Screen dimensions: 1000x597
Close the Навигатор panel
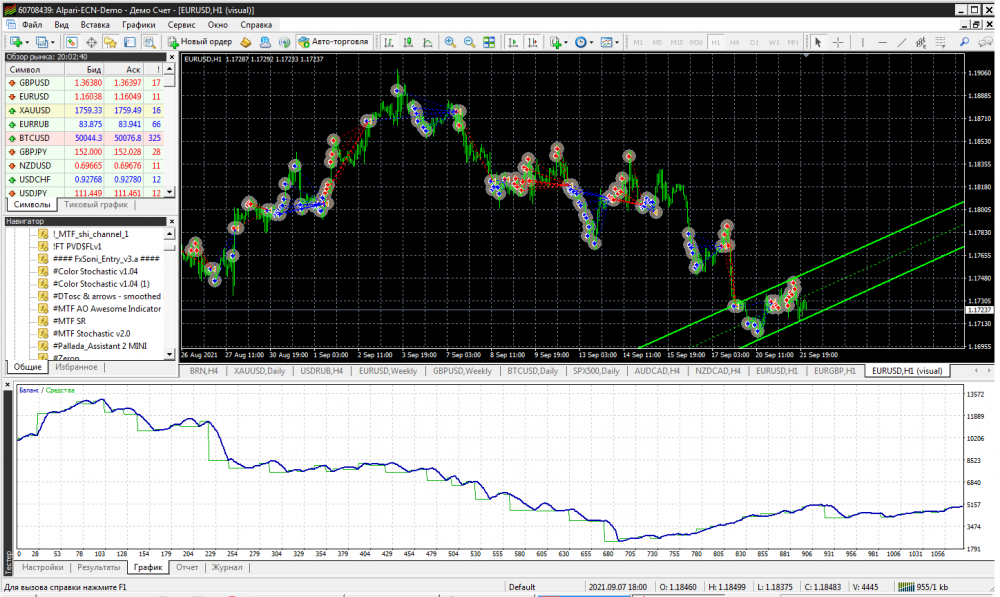pyautogui.click(x=171, y=221)
